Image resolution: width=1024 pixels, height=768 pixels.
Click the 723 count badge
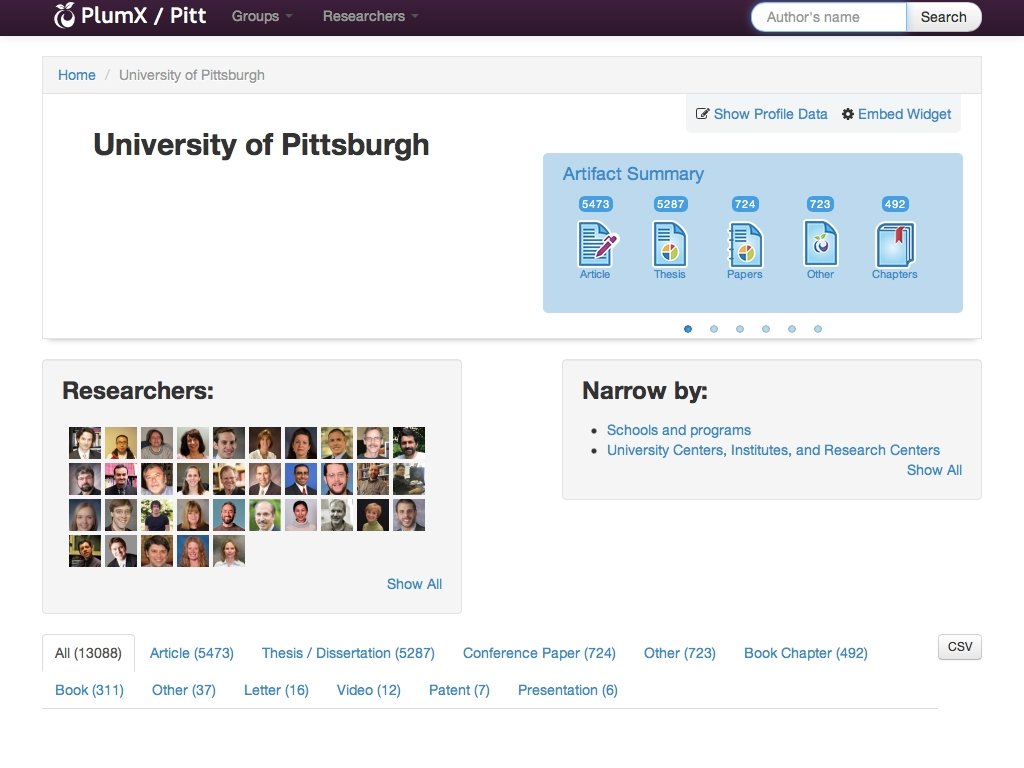pyautogui.click(x=820, y=204)
